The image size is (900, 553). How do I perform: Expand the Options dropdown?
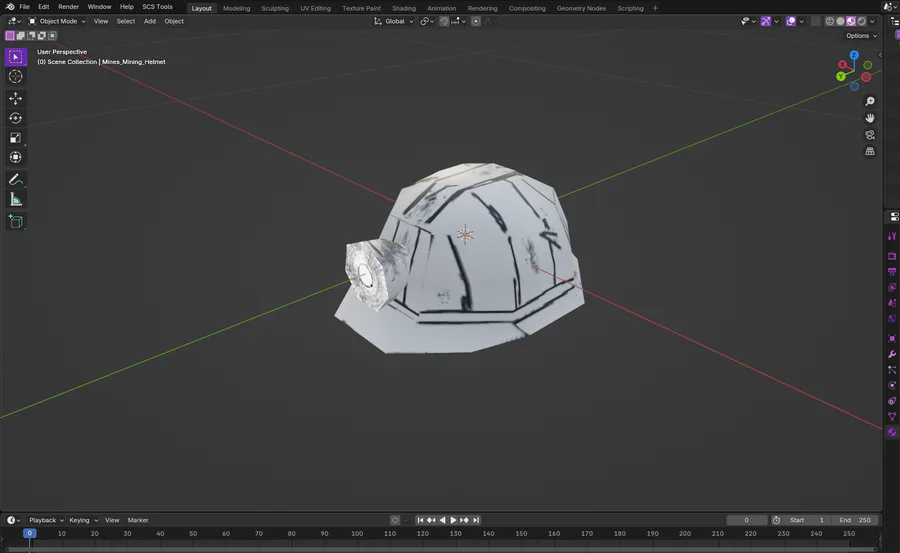(862, 36)
